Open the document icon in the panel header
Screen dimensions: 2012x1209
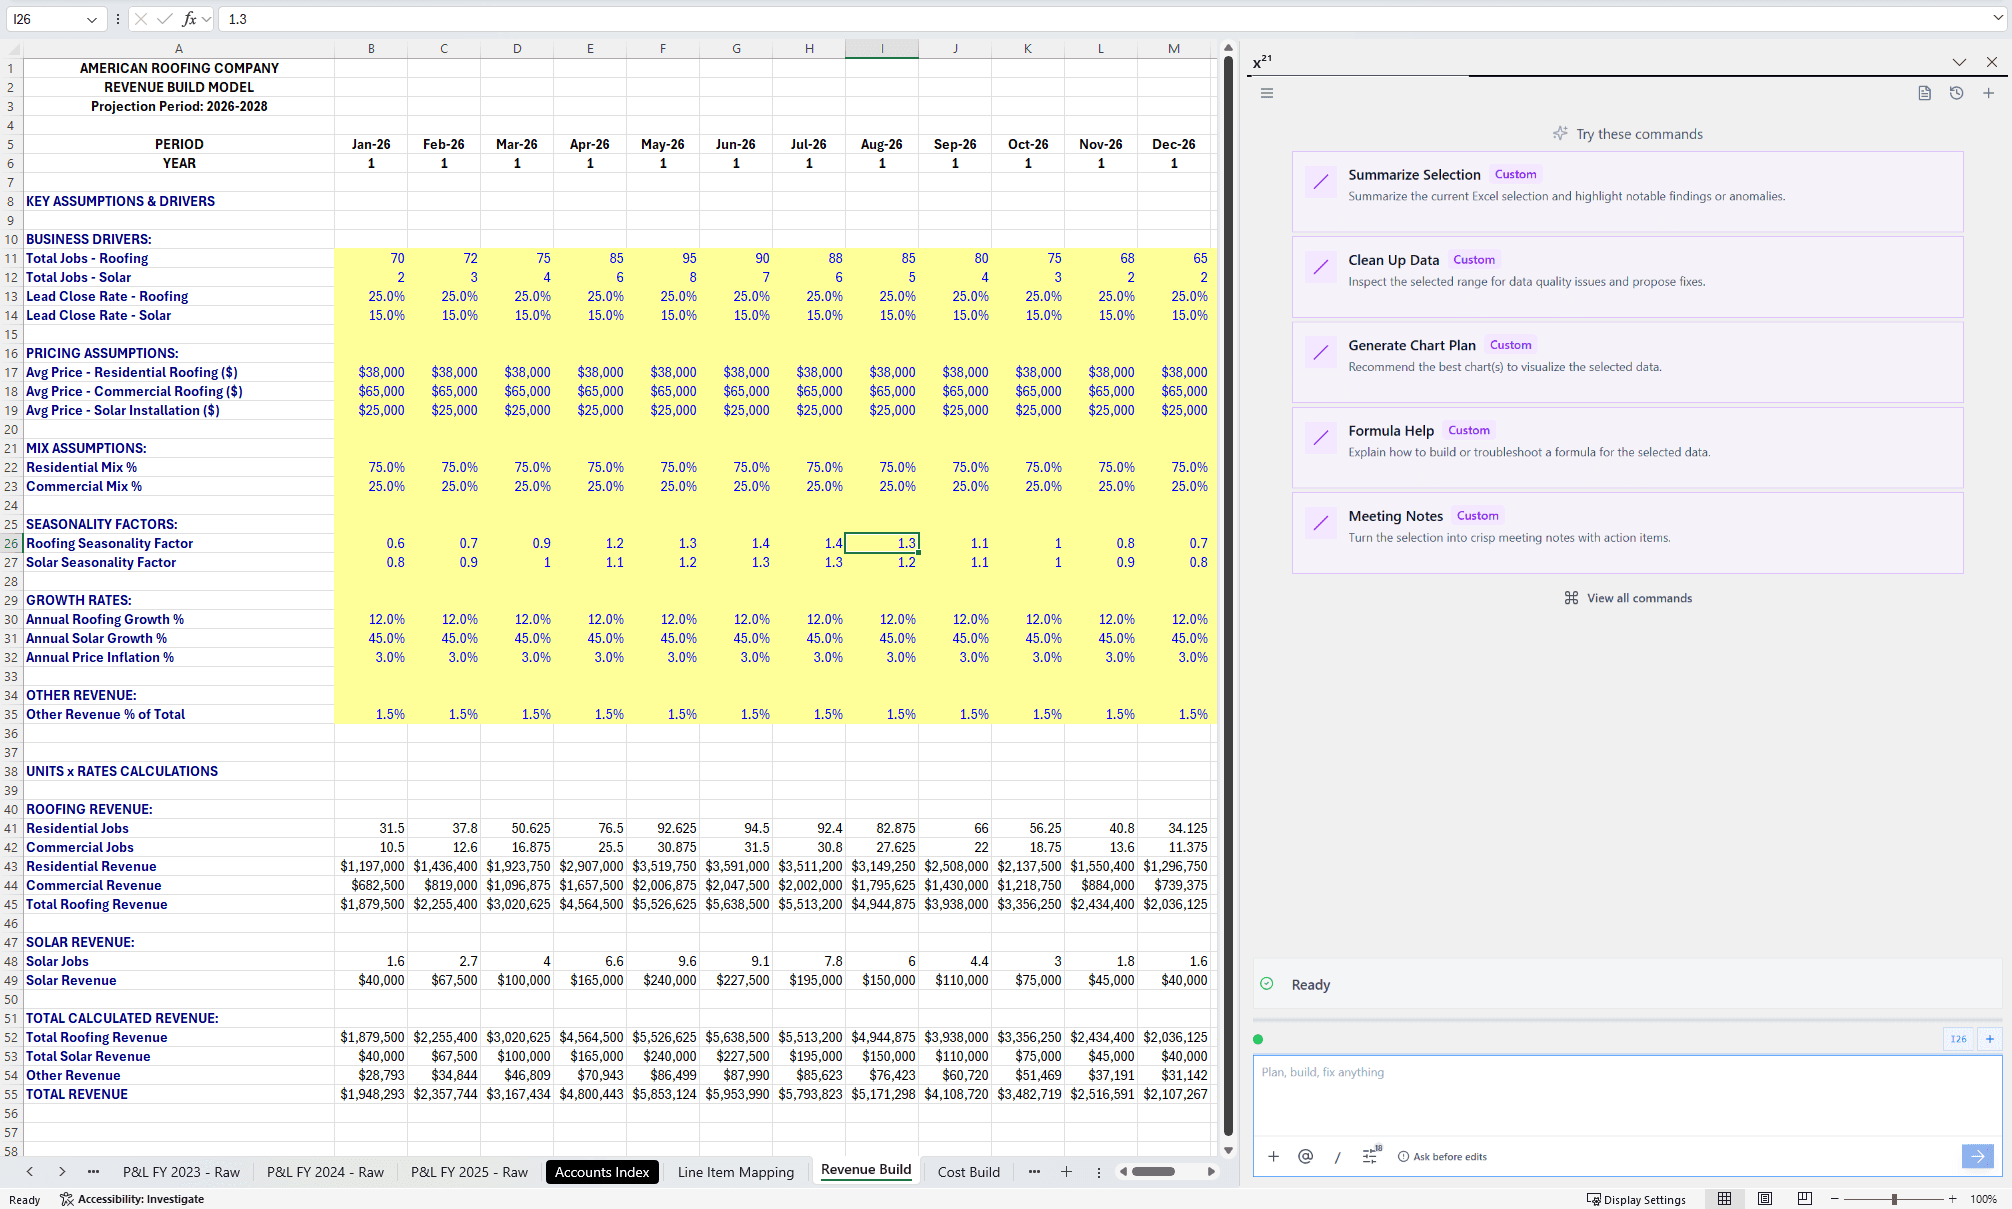point(1924,93)
